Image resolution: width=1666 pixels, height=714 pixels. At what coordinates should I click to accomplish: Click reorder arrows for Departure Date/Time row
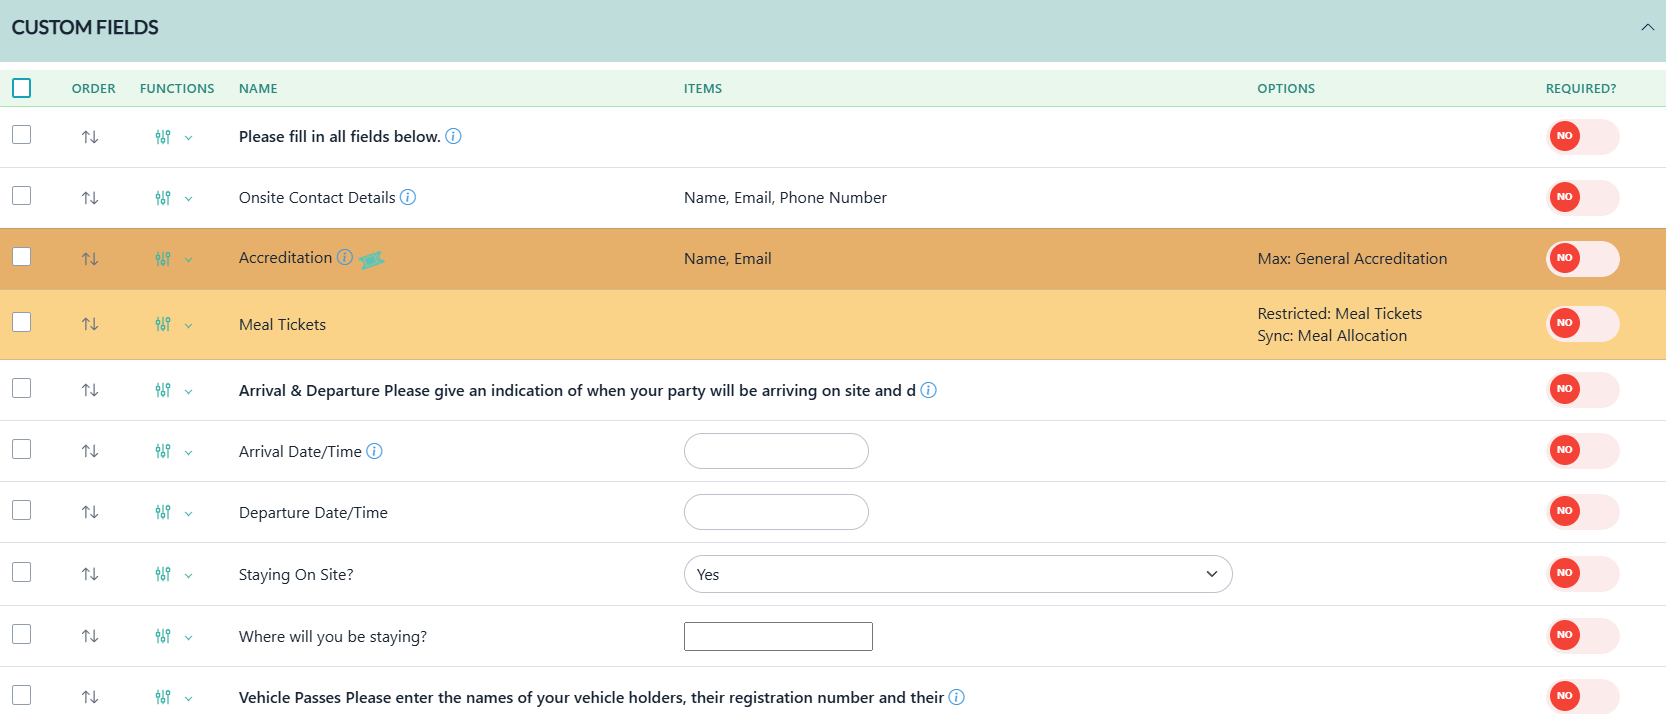click(90, 512)
